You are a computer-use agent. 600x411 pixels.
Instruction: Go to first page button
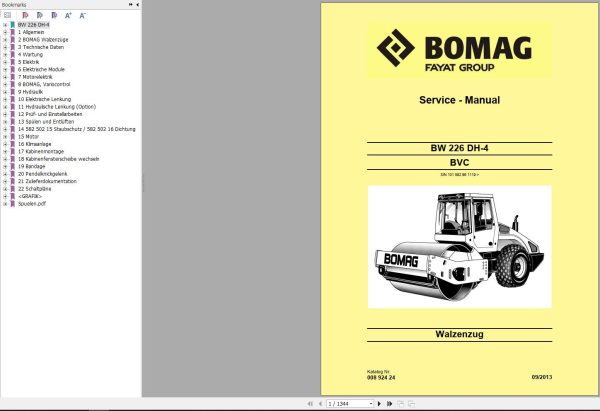click(310, 404)
